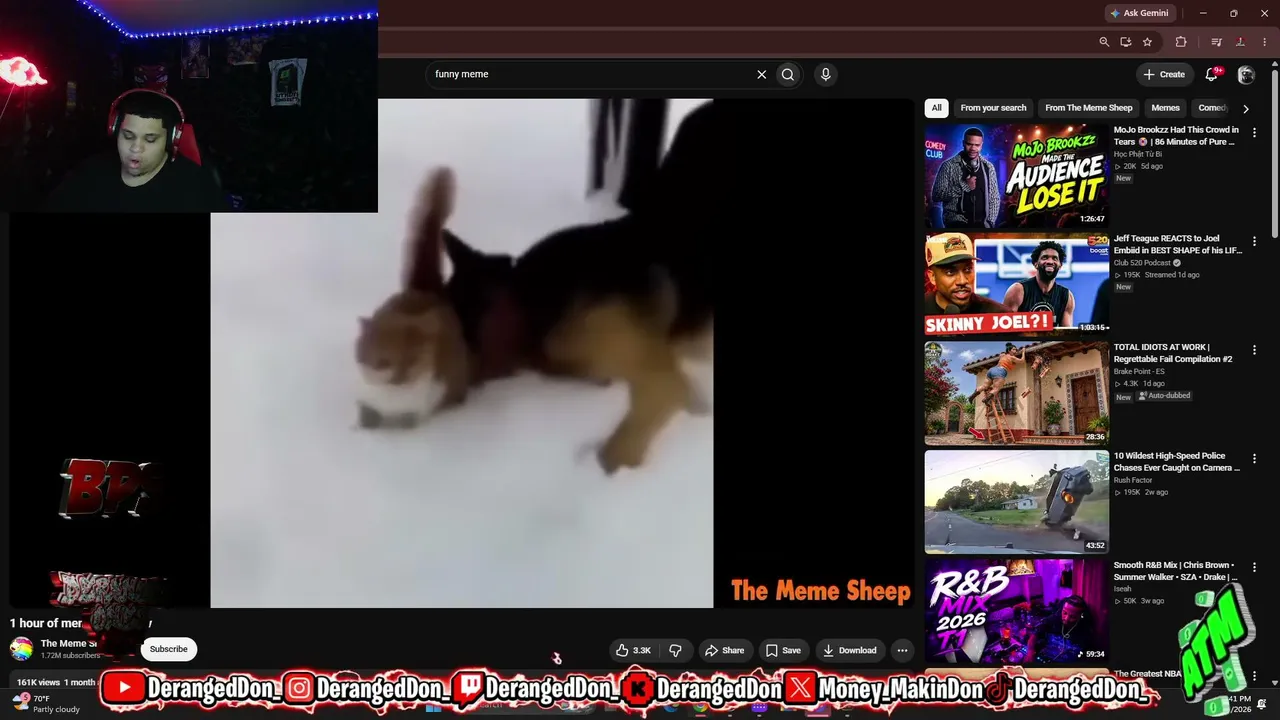1280x720 pixels.
Task: Bookmark this page with the star icon
Action: coord(1147,42)
